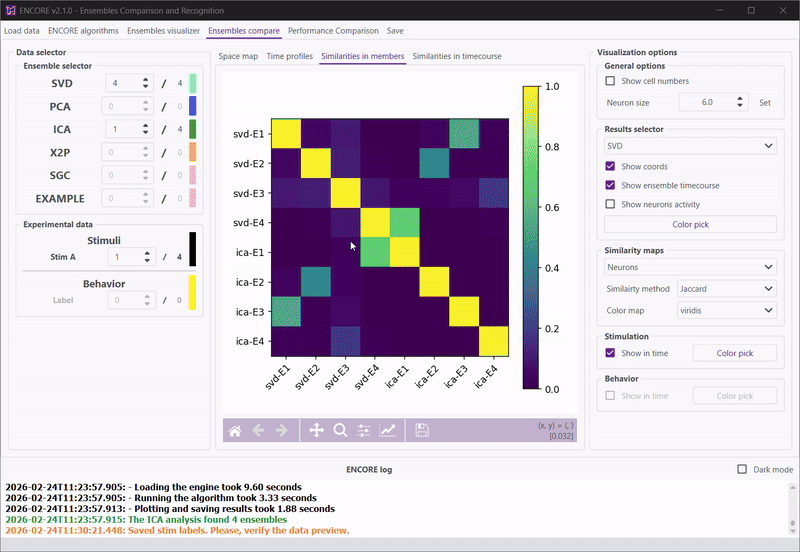The width and height of the screenshot is (800, 552).
Task: Click Behavior Color pick button
Action: click(x=735, y=396)
